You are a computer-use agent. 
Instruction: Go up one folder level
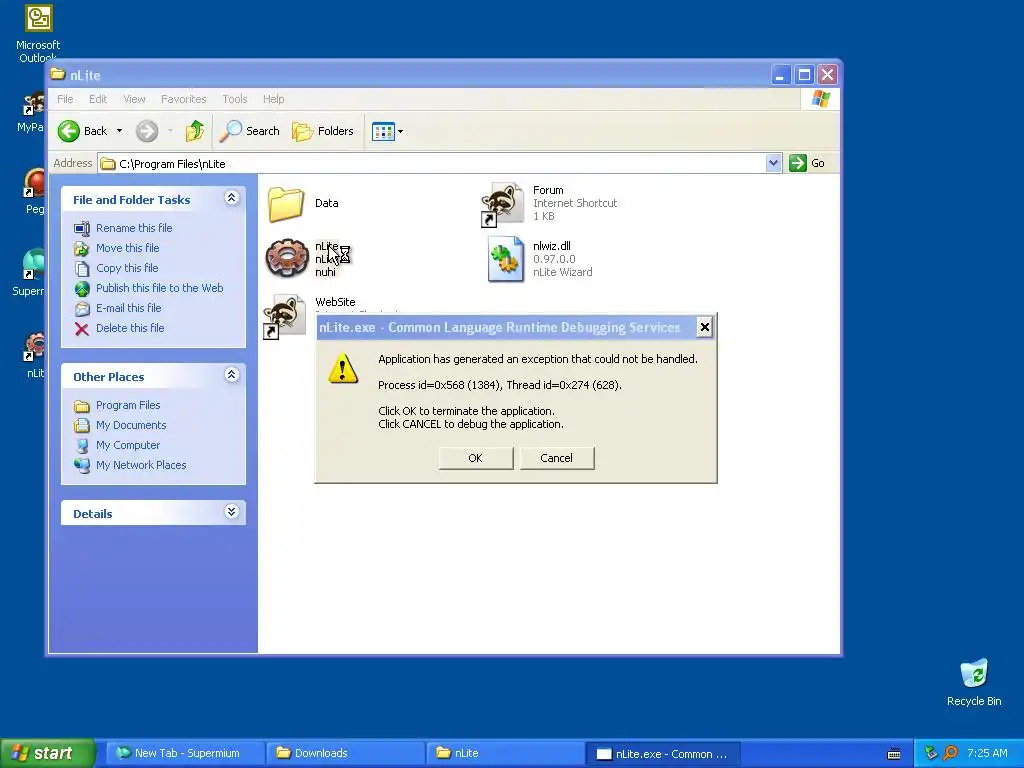[194, 131]
